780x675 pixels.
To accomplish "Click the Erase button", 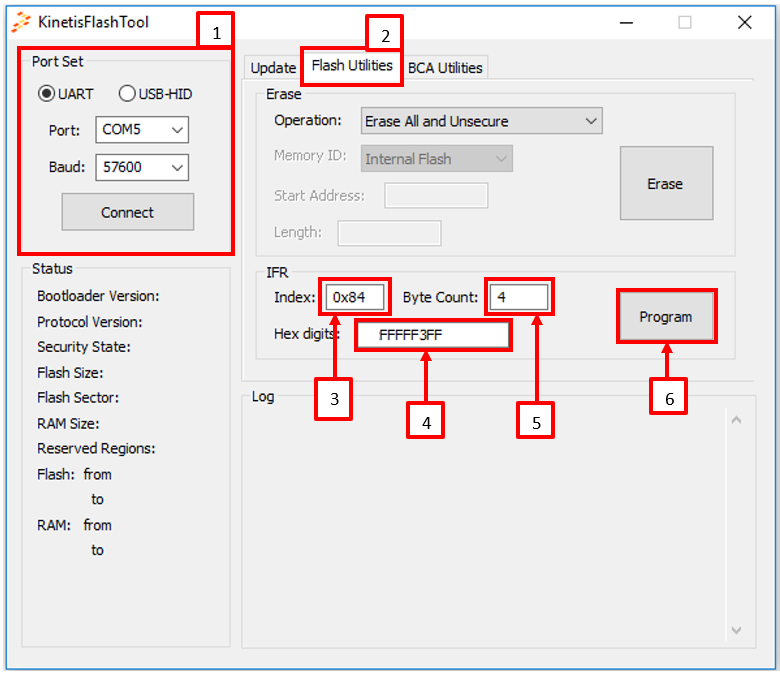I will 667,183.
